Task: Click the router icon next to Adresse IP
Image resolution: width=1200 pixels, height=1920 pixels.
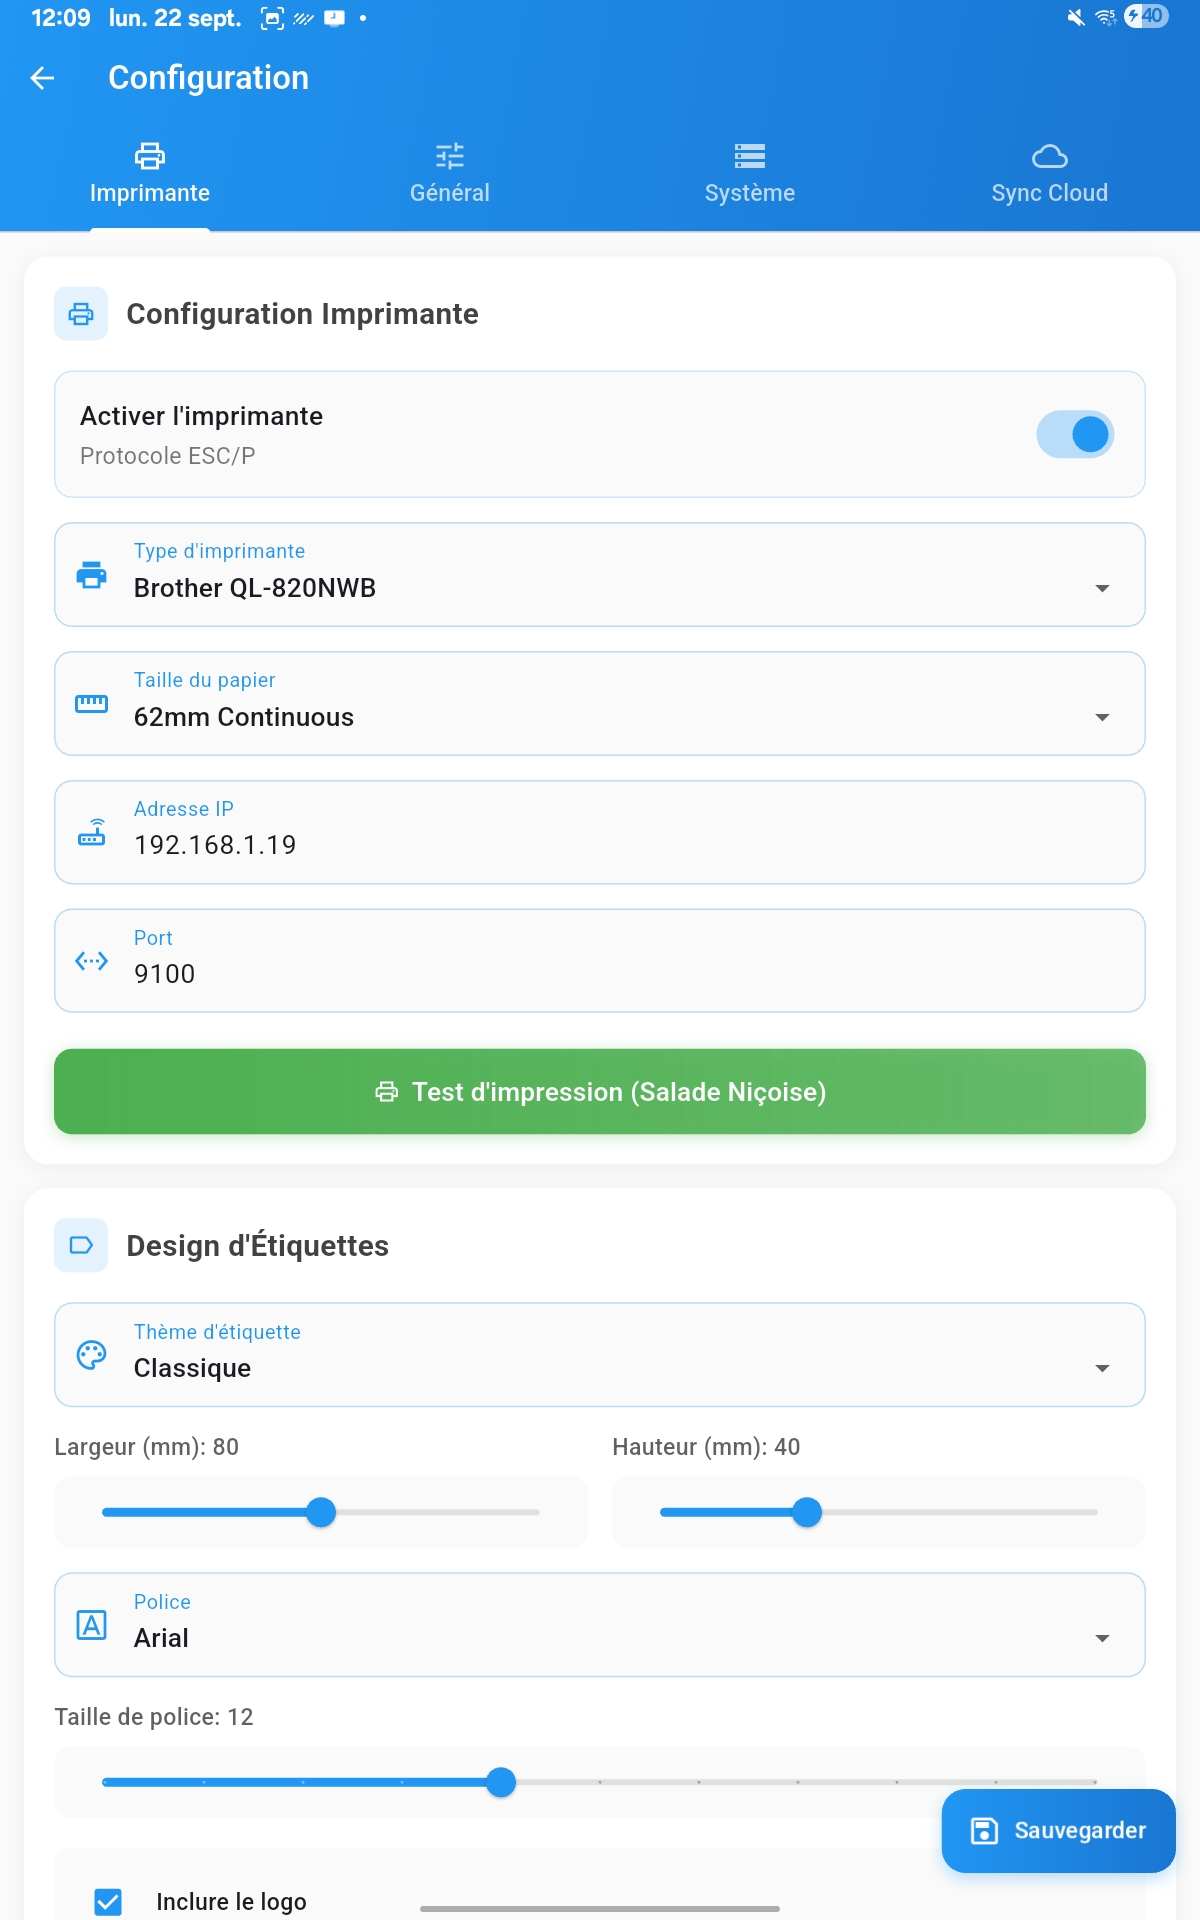Action: (92, 832)
